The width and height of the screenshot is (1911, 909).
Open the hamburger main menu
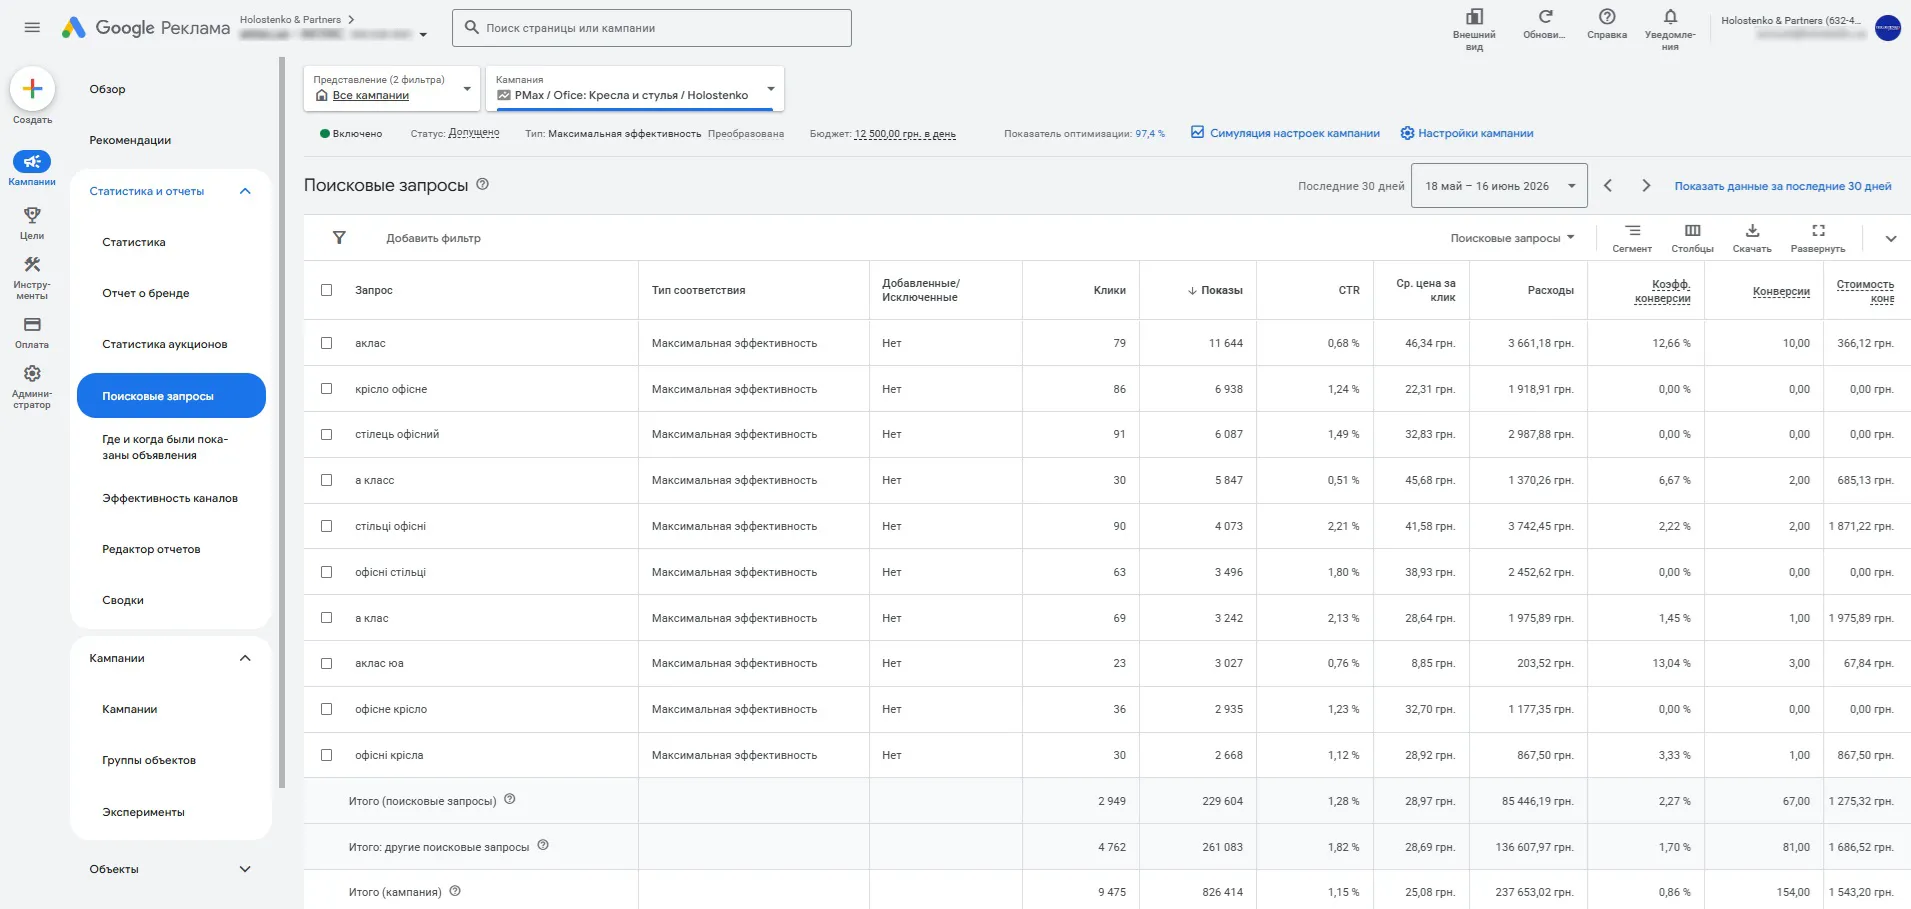(x=32, y=27)
